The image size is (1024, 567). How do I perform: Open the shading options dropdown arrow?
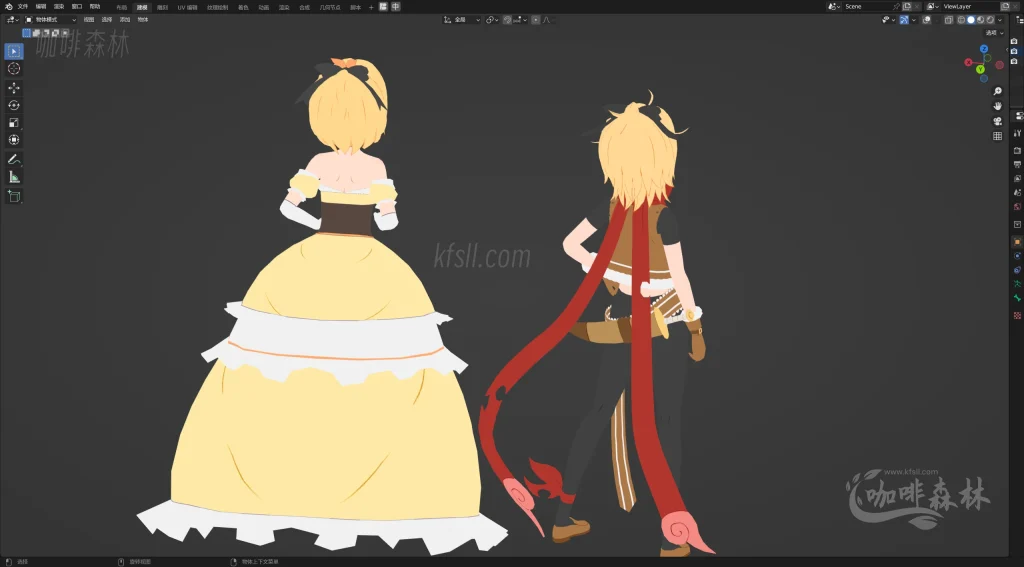[x=1000, y=20]
